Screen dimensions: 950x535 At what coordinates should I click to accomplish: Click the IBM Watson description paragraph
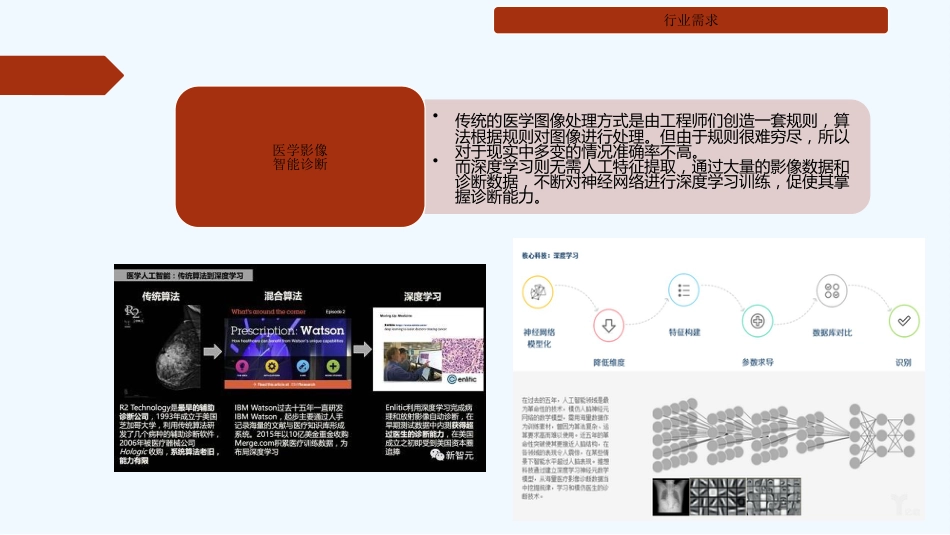[x=291, y=430]
